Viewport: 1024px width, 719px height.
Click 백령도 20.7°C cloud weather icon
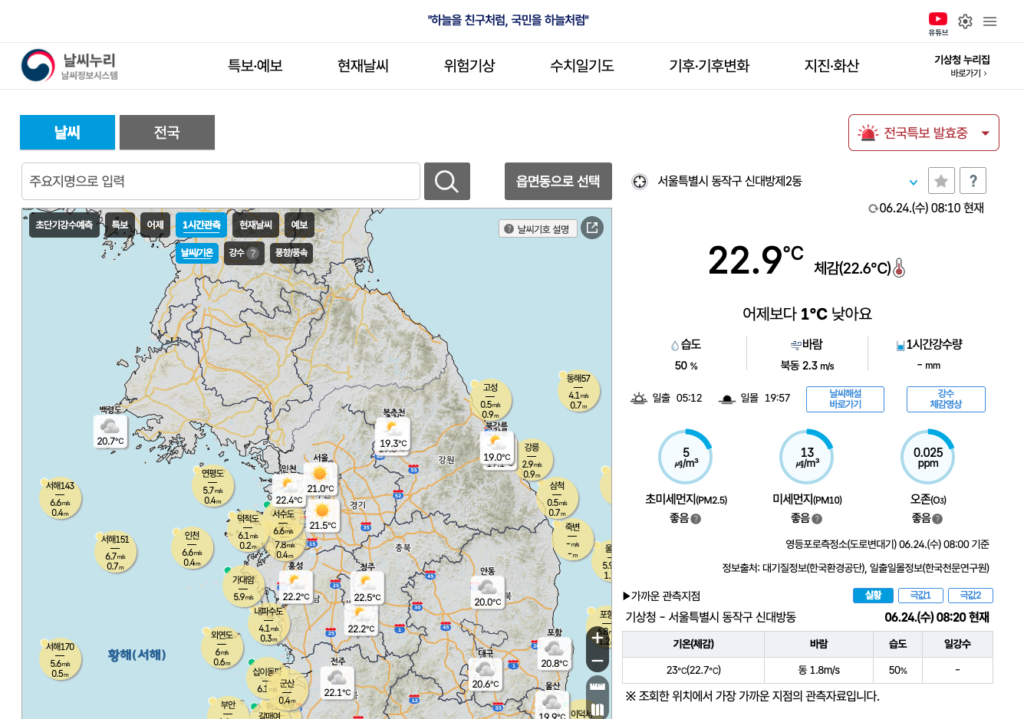point(110,426)
